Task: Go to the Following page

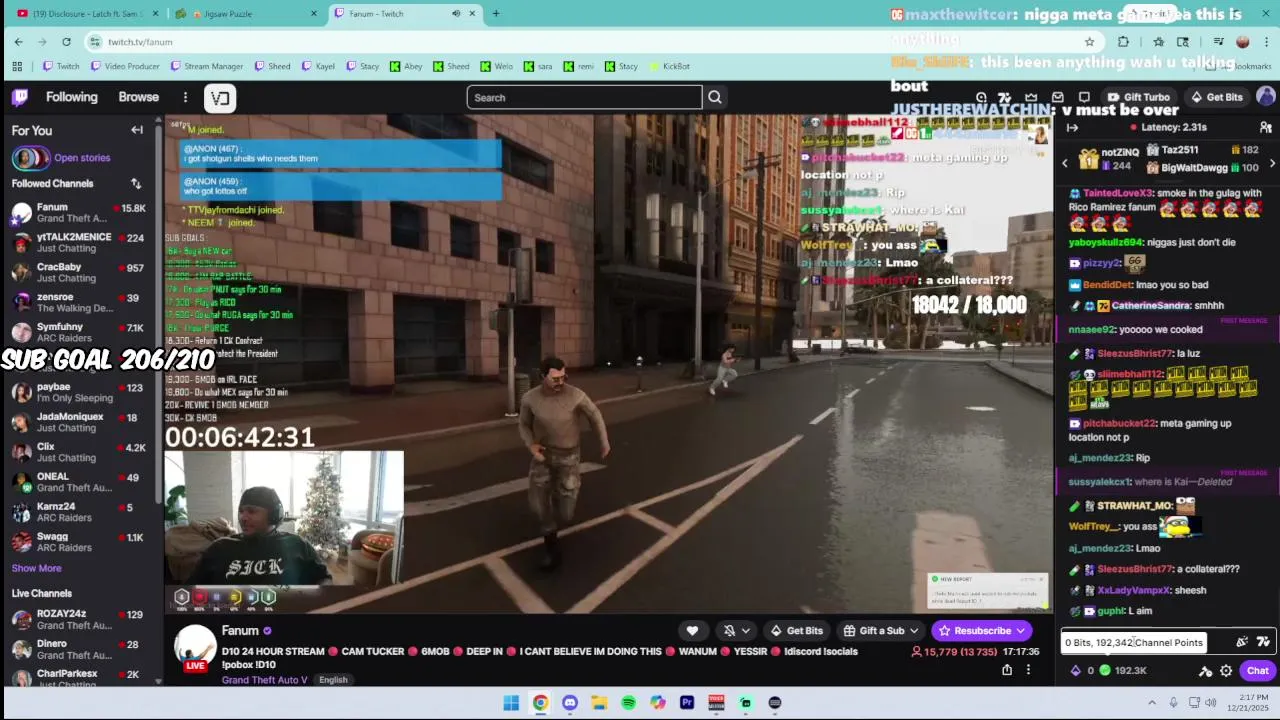Action: click(71, 97)
